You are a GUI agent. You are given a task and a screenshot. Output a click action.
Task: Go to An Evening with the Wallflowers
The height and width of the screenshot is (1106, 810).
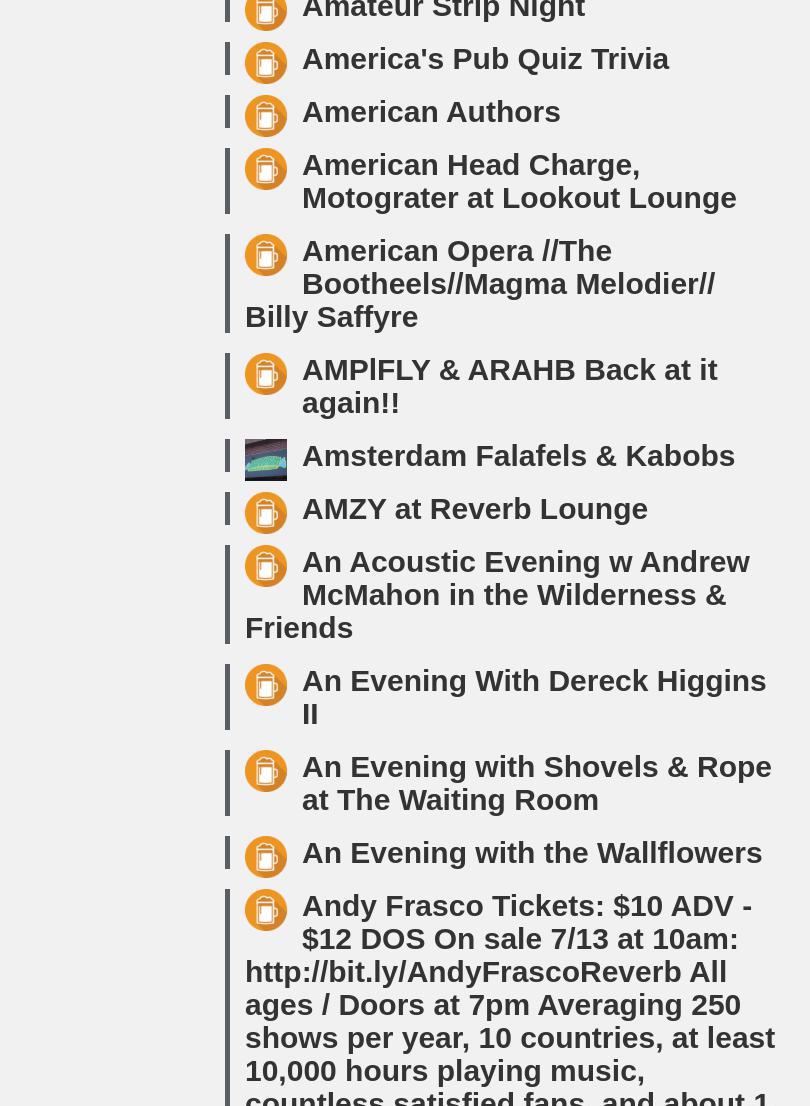pos(531,853)
